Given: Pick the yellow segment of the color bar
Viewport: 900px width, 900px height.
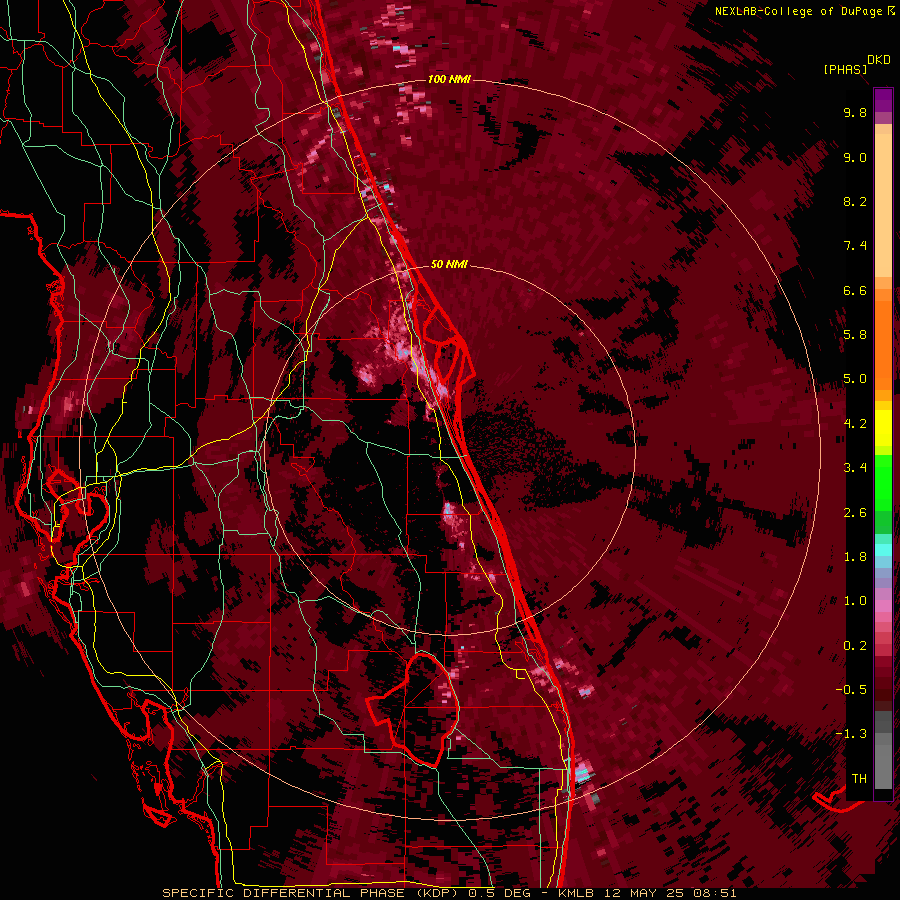Looking at the screenshot, I should tap(883, 428).
